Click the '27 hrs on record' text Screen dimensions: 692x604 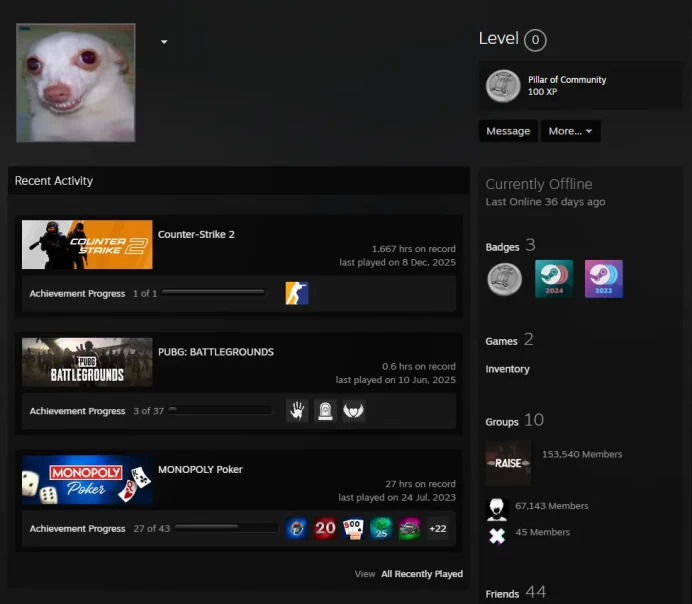click(421, 484)
